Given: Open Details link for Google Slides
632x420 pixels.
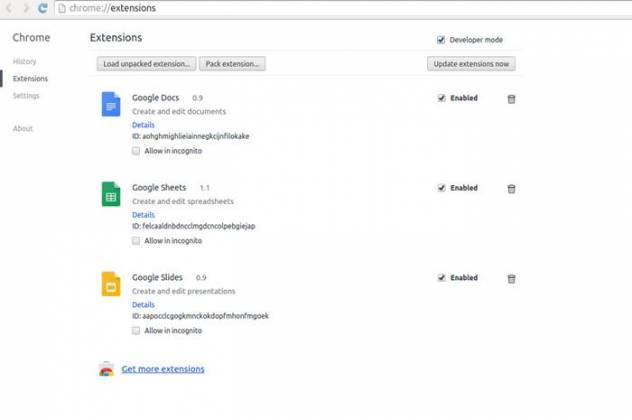Looking at the screenshot, I should click(143, 305).
